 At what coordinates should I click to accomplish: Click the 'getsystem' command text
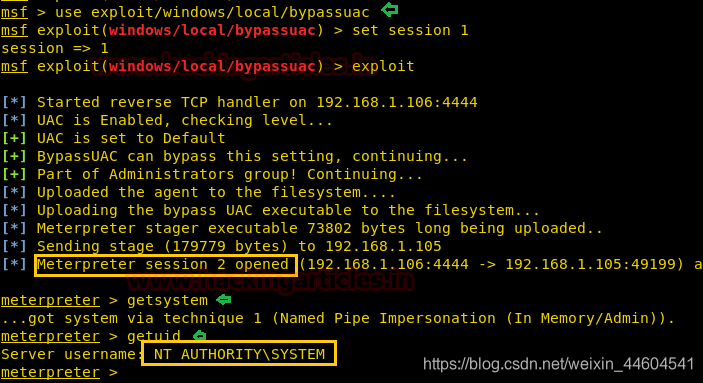[x=167, y=300]
